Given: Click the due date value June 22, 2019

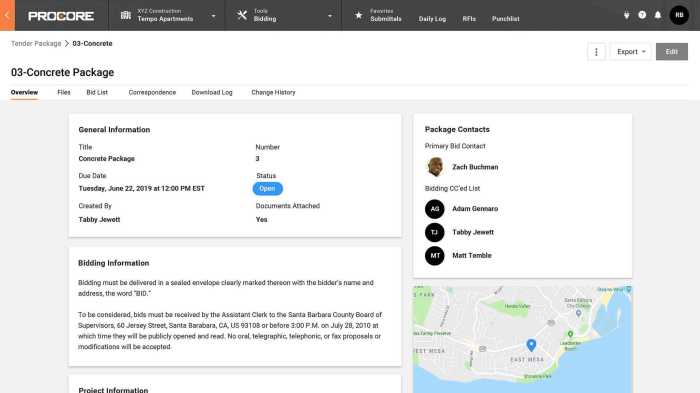Looking at the screenshot, I should 142,188.
